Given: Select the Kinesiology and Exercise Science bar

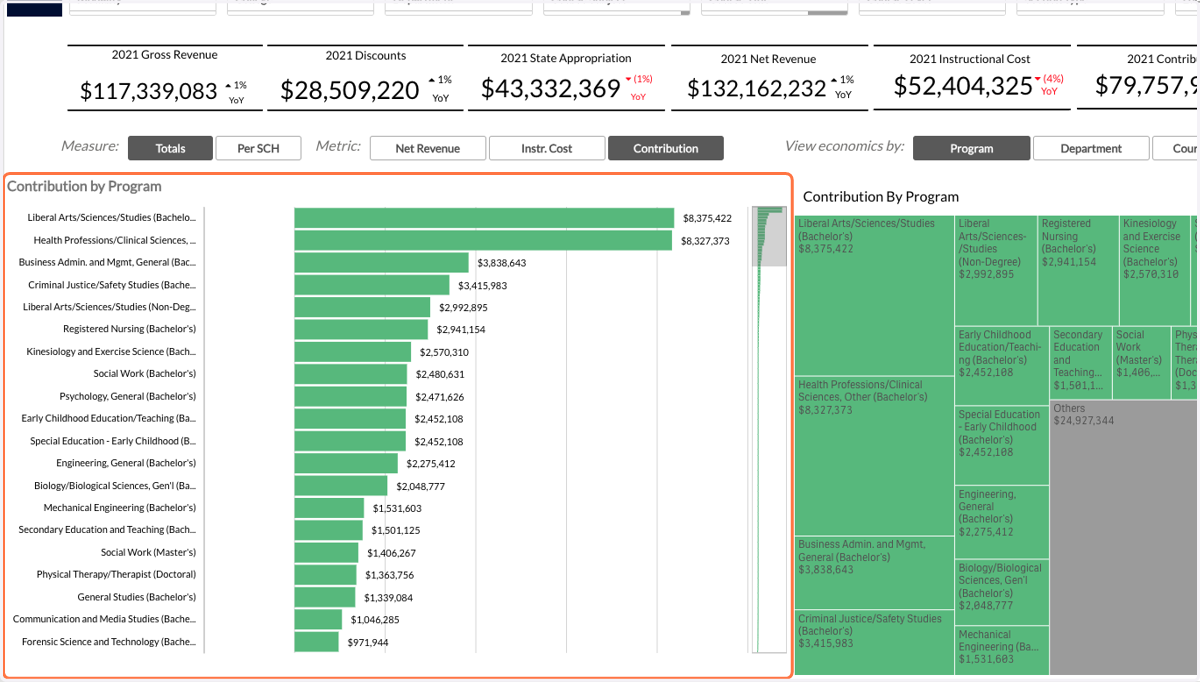Looking at the screenshot, I should coord(352,352).
